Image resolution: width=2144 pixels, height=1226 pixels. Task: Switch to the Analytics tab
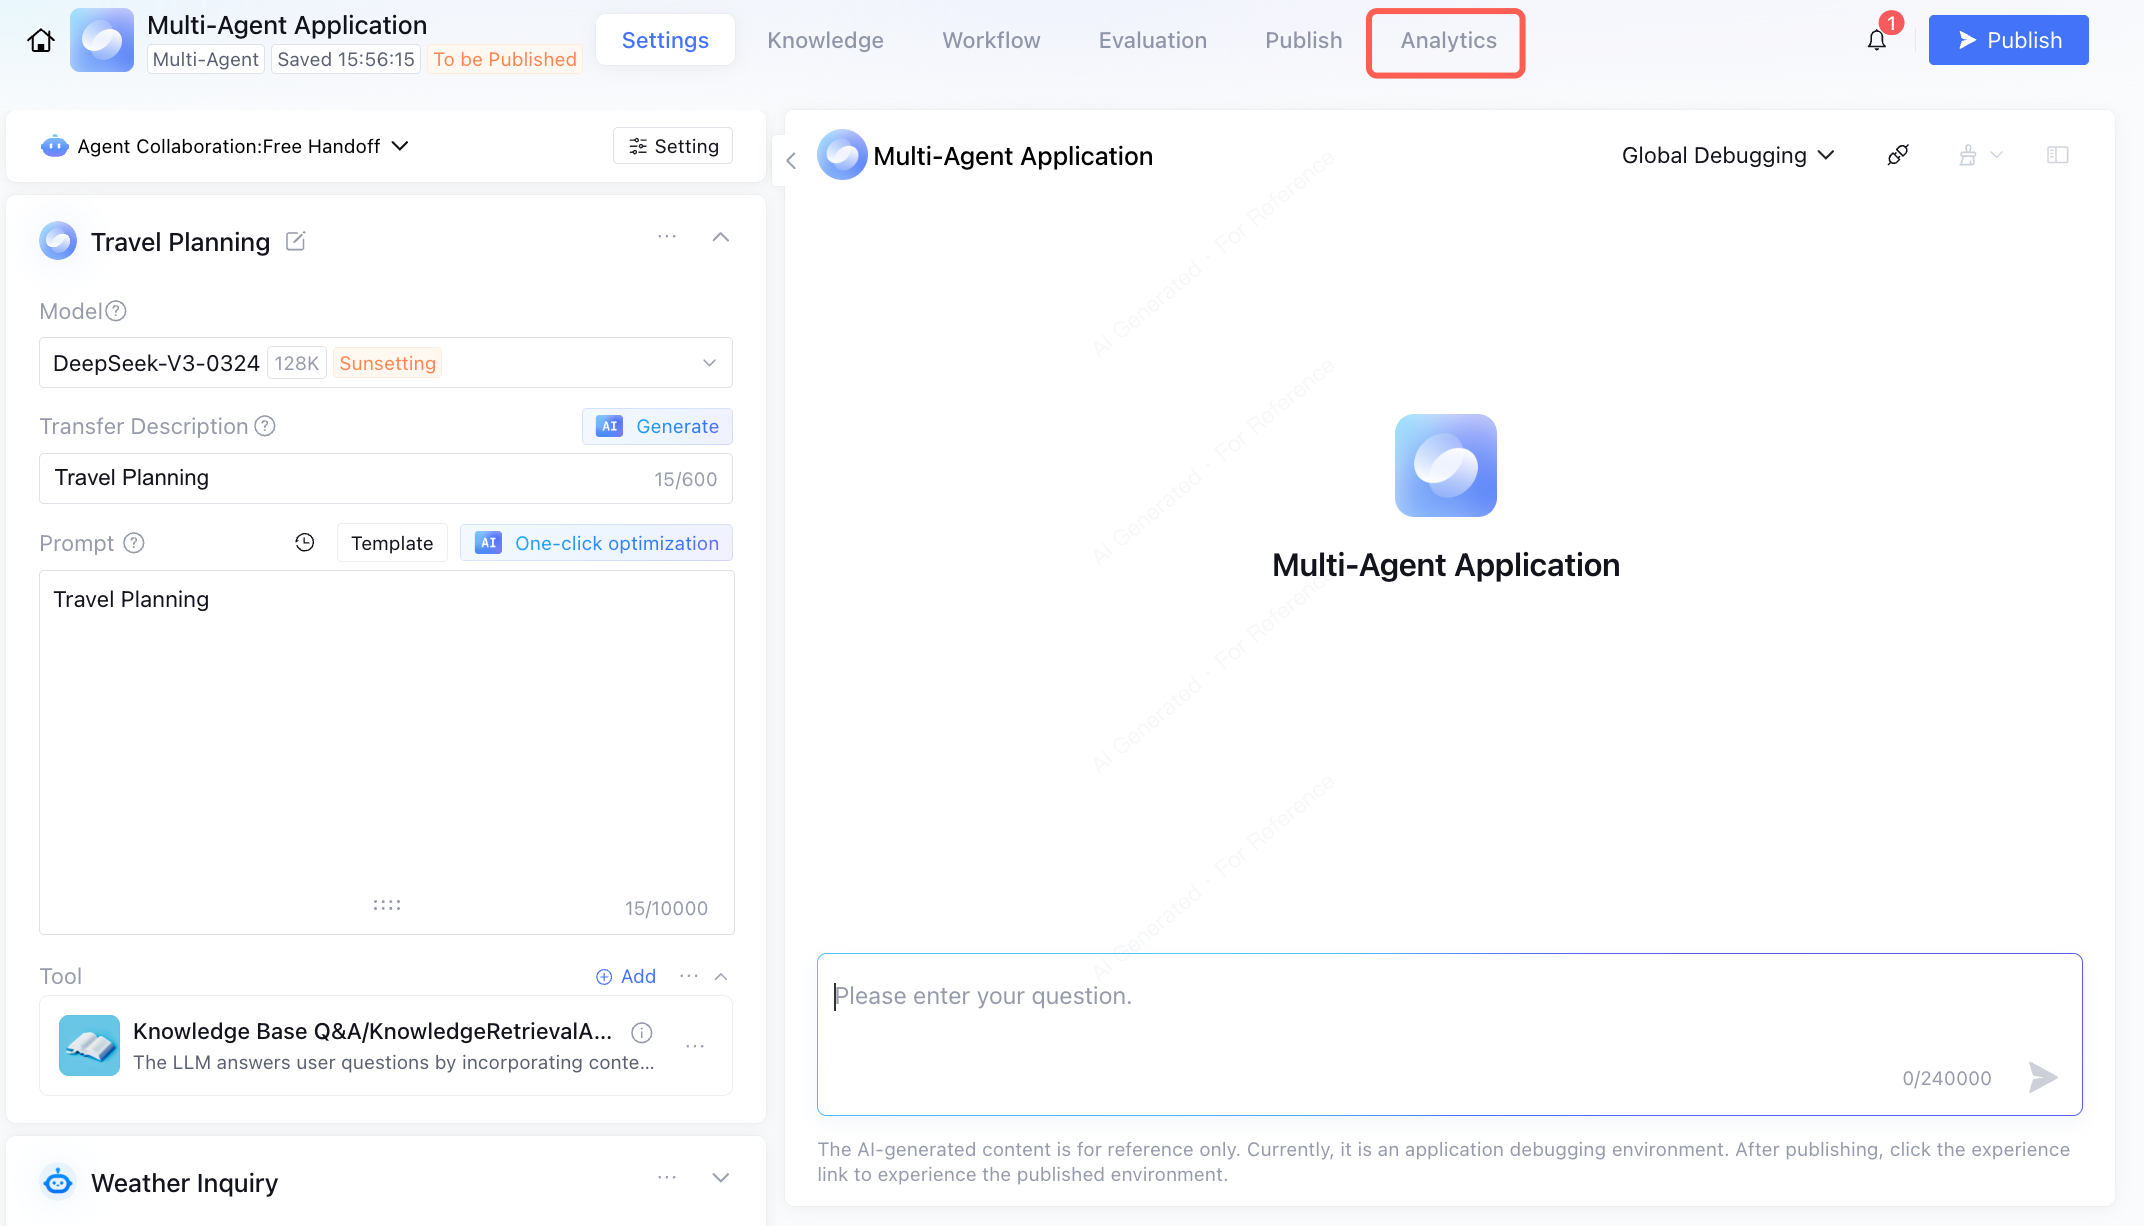pos(1447,40)
